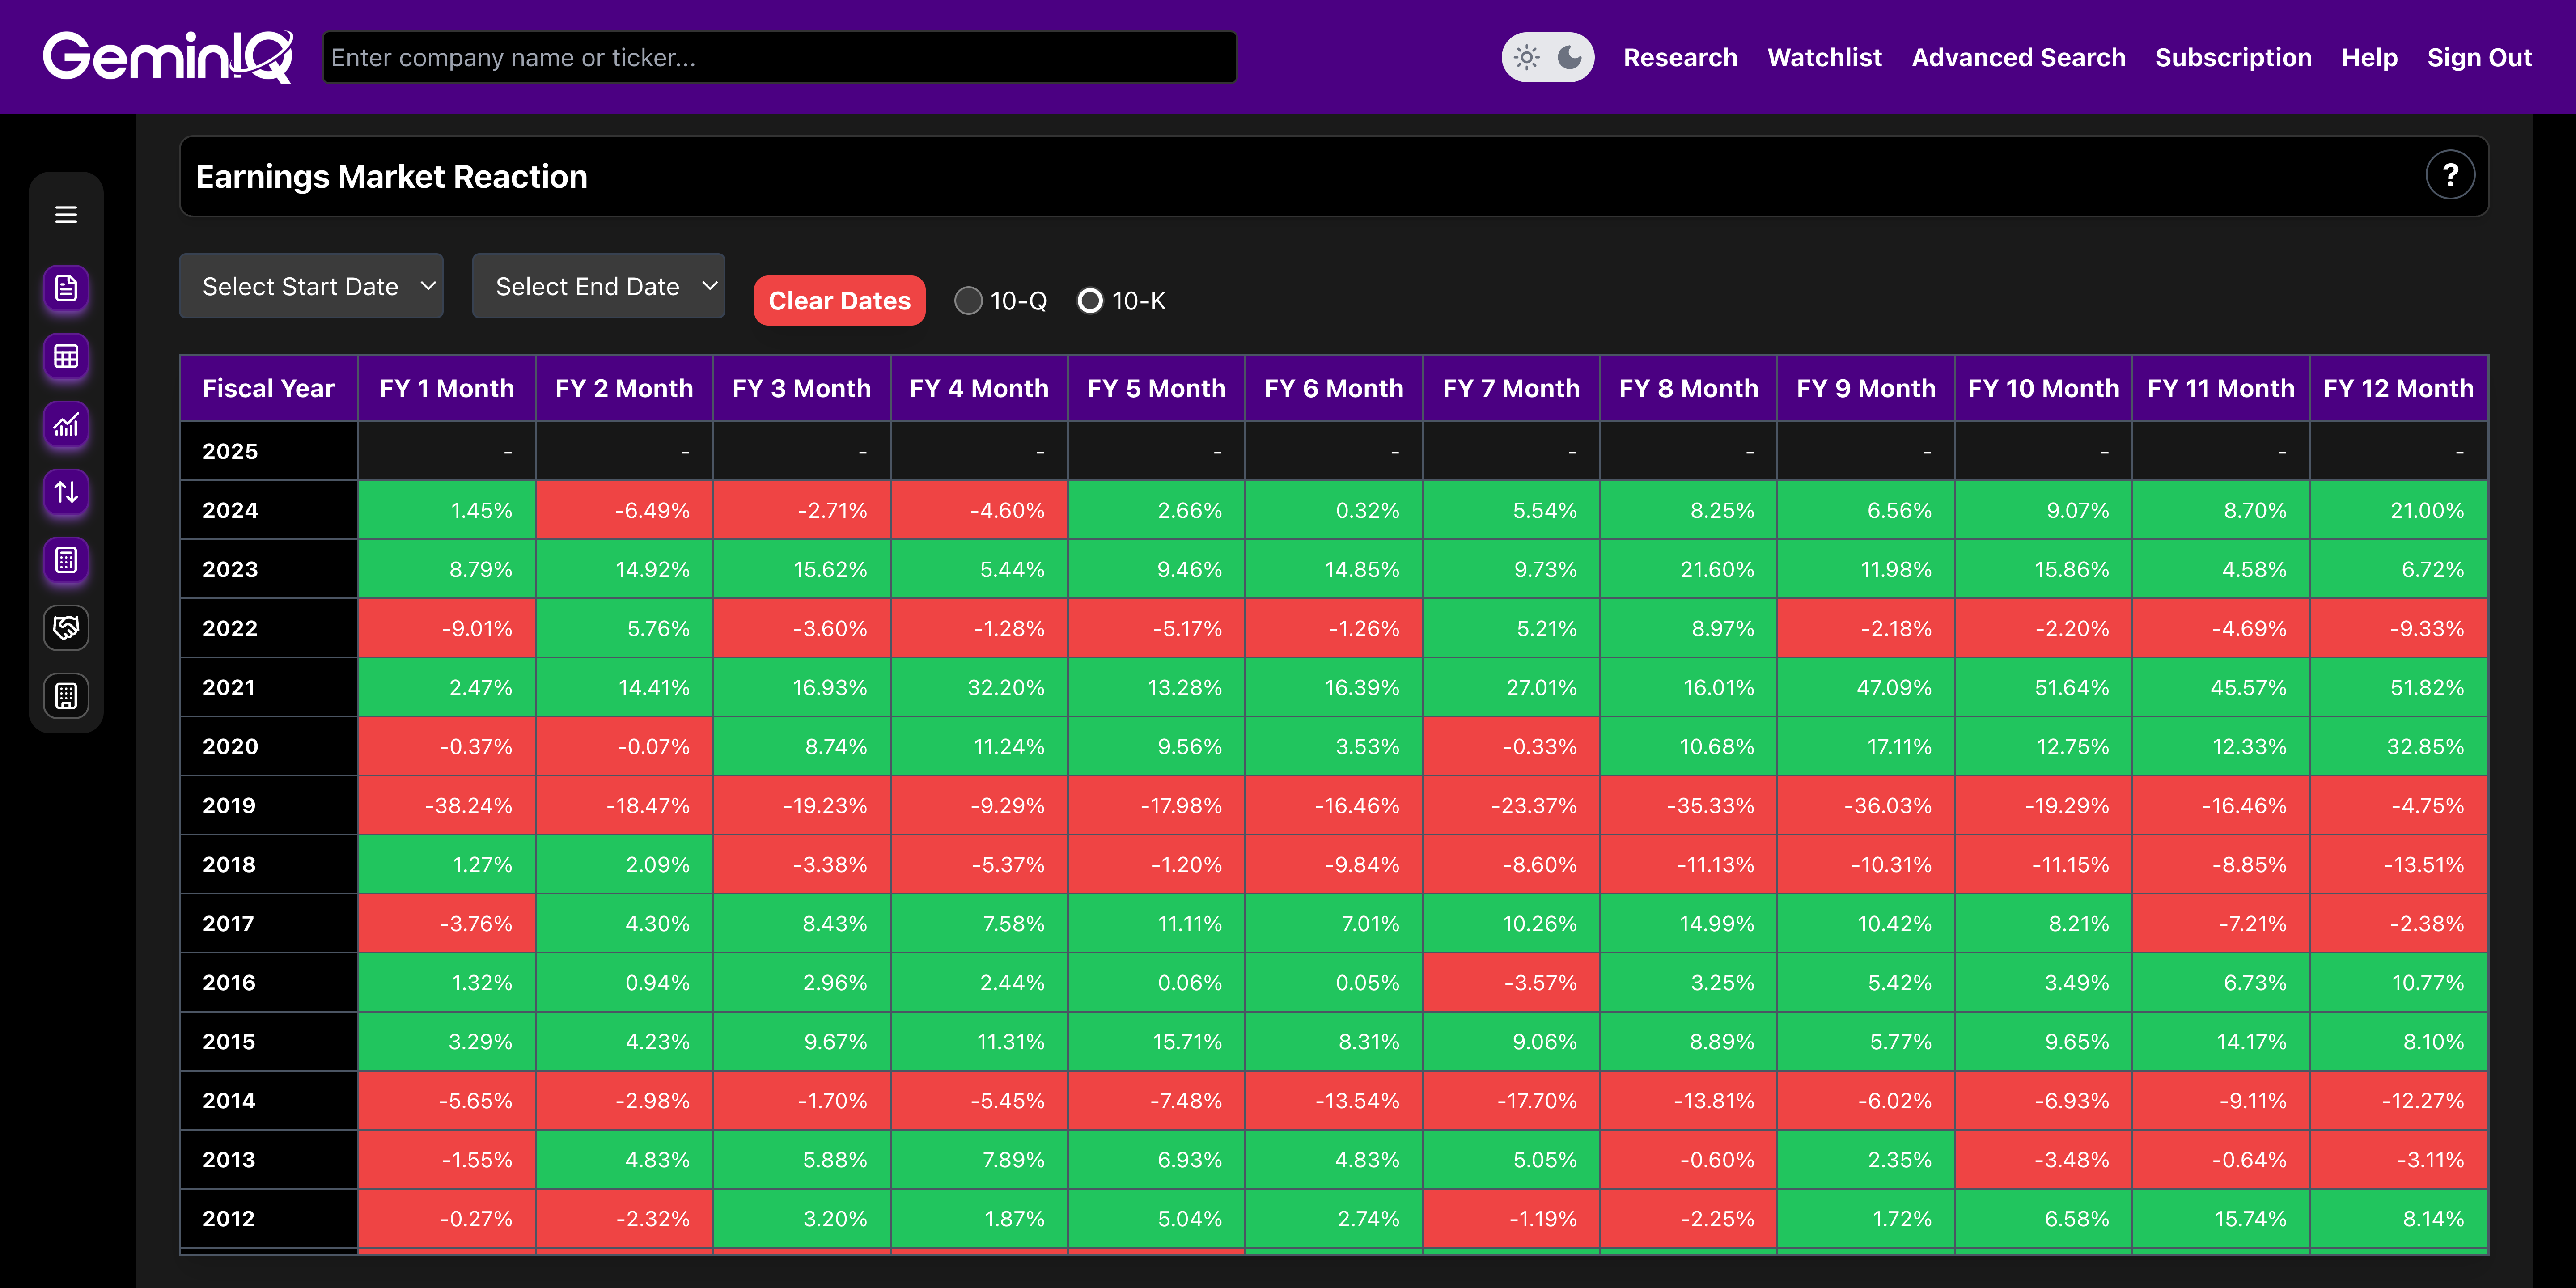Open the calculator sidebar icon
This screenshot has width=2576, height=1288.
(66, 560)
